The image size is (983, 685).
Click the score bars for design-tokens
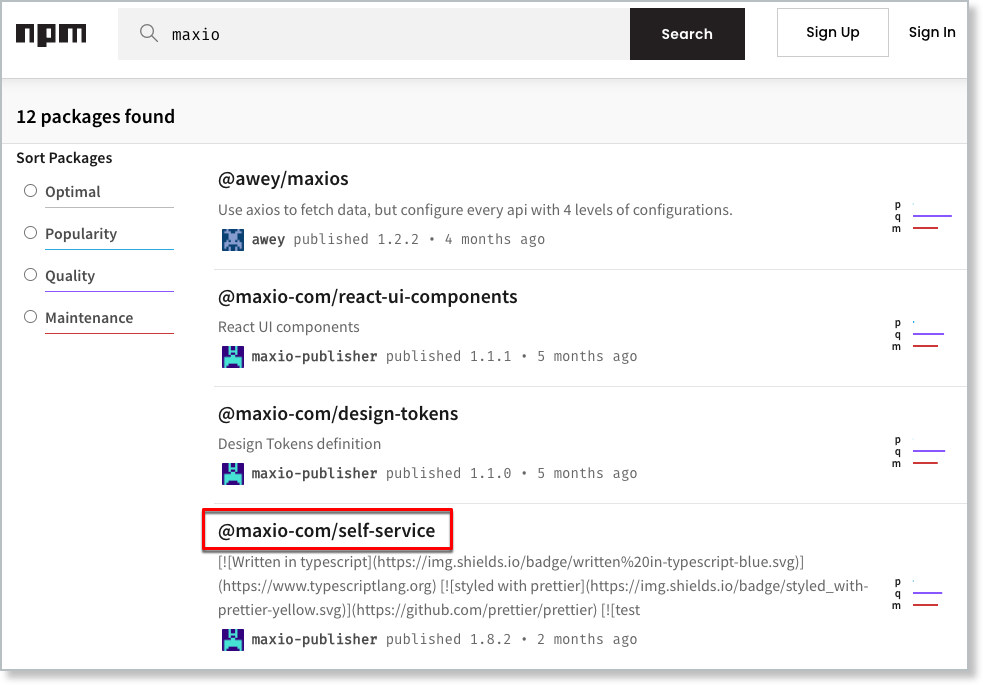[x=920, y=452]
